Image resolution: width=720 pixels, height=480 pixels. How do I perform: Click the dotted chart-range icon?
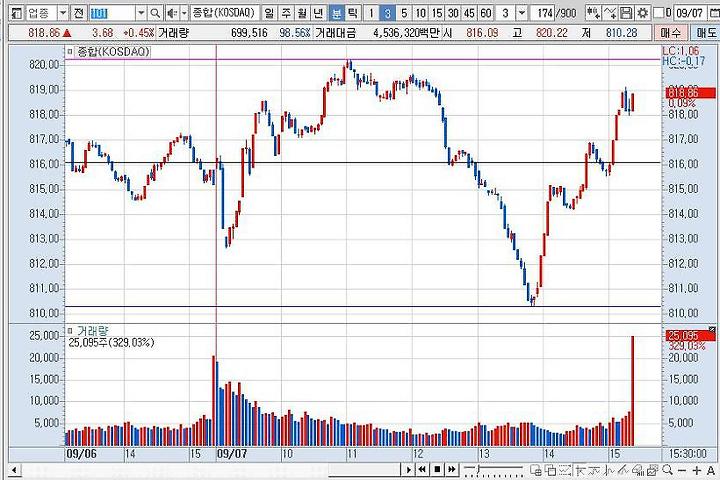(x=565, y=470)
